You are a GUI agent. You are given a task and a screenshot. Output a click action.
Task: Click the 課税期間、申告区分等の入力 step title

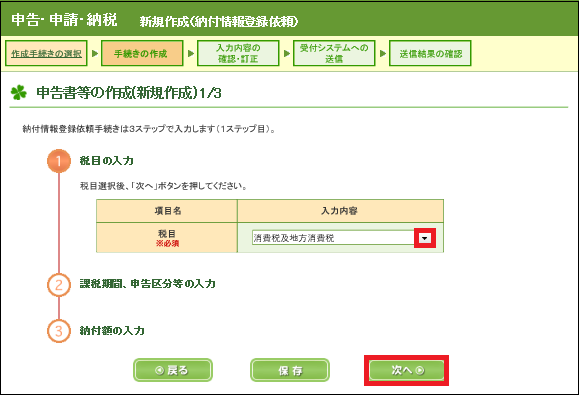(148, 284)
